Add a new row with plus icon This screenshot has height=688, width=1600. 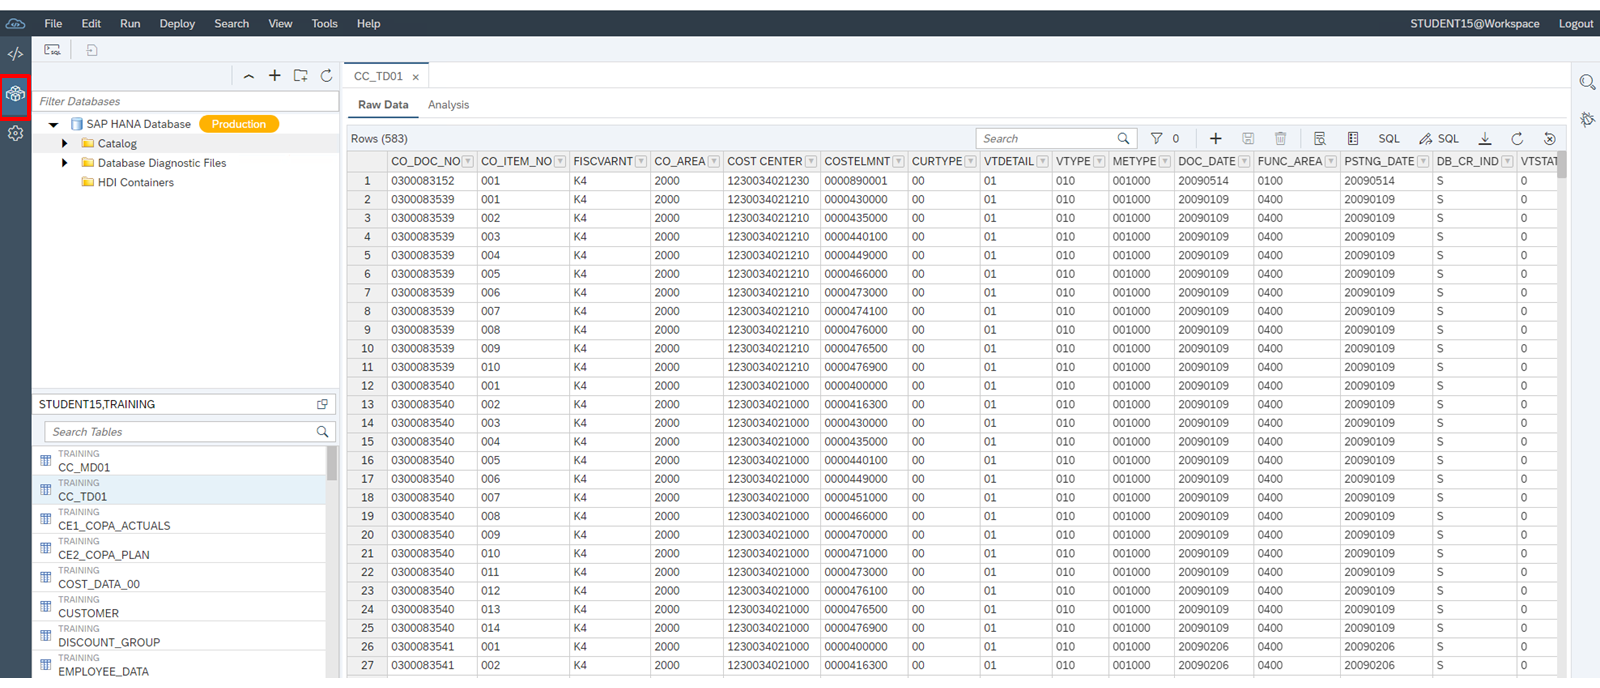pyautogui.click(x=1215, y=139)
